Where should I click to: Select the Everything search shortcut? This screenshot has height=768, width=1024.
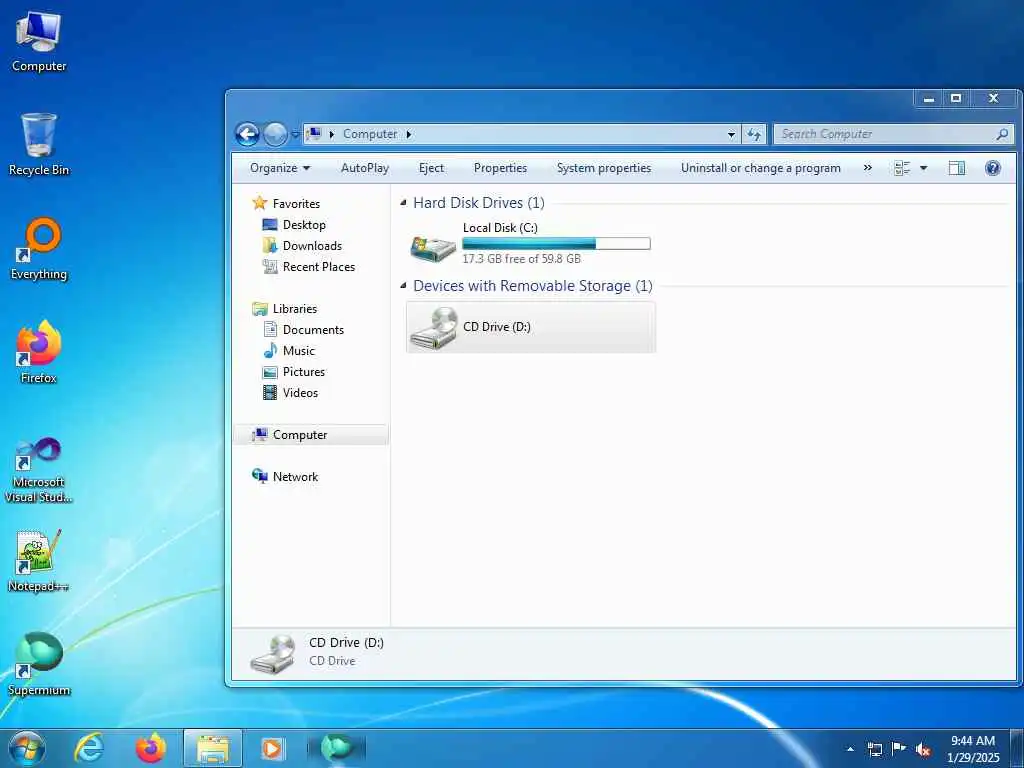39,248
